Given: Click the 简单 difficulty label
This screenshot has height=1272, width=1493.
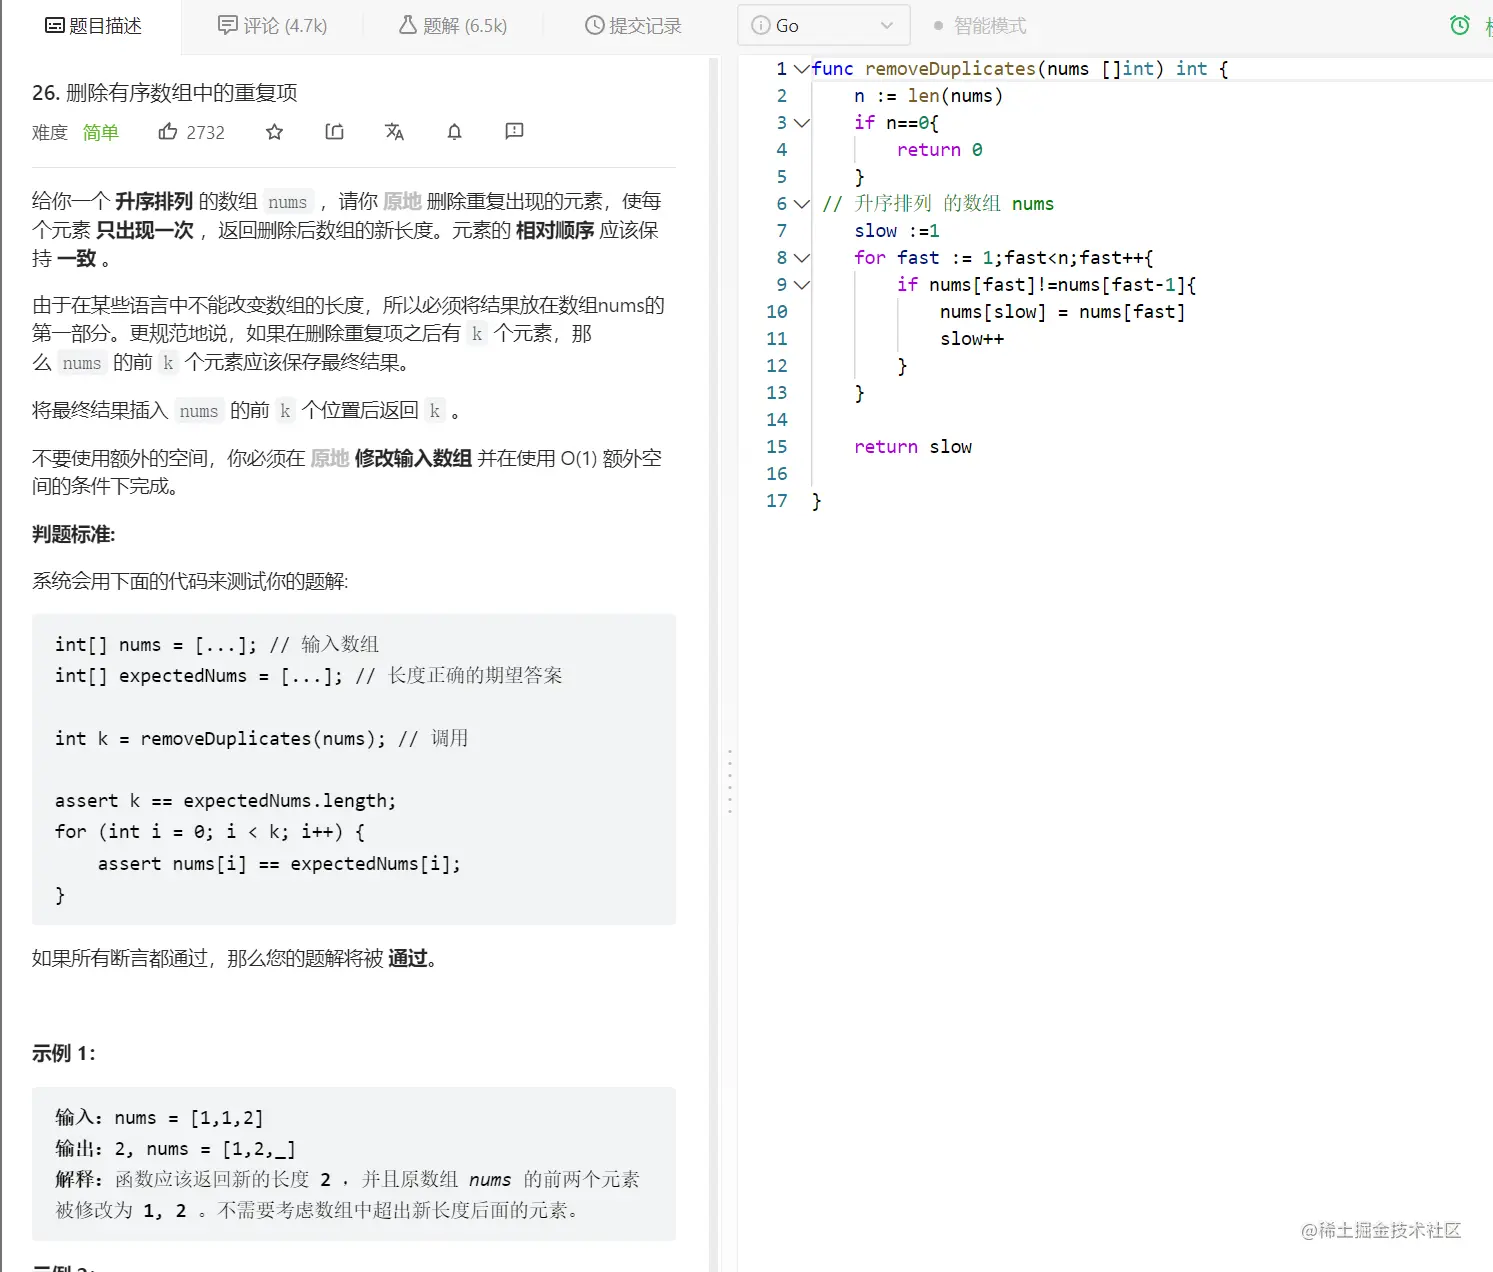Looking at the screenshot, I should [100, 133].
